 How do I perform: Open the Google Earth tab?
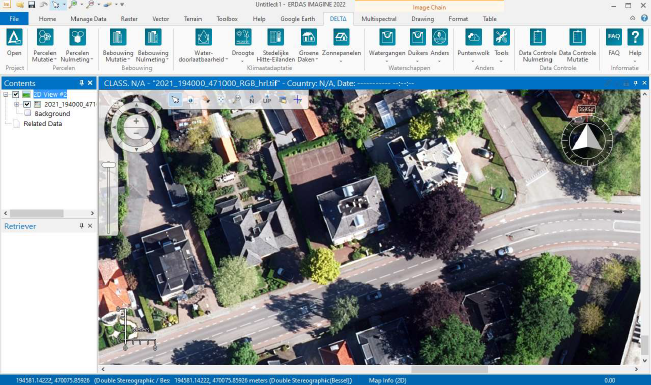coord(298,19)
